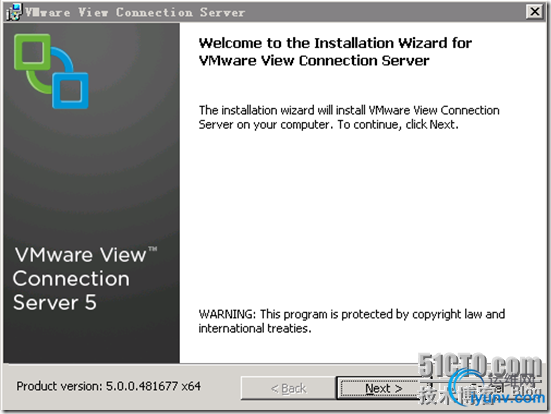Click the Next button
Viewport: 551px width, 414px height.
(x=383, y=388)
